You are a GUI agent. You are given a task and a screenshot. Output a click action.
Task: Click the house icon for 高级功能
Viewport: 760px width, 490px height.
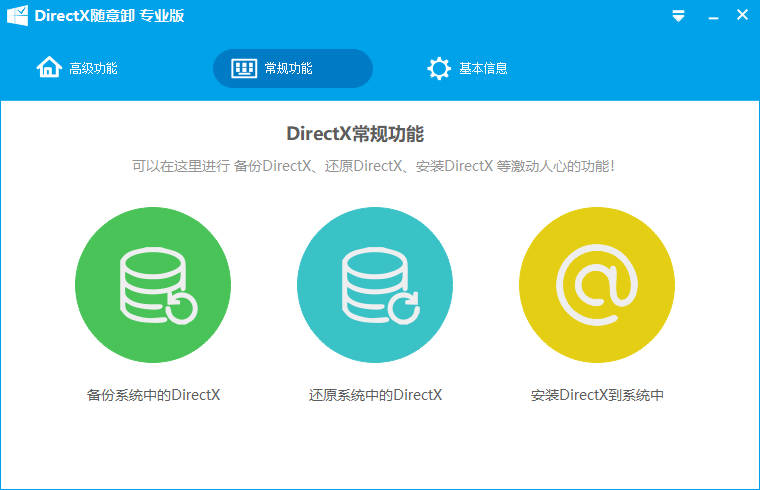tap(49, 68)
